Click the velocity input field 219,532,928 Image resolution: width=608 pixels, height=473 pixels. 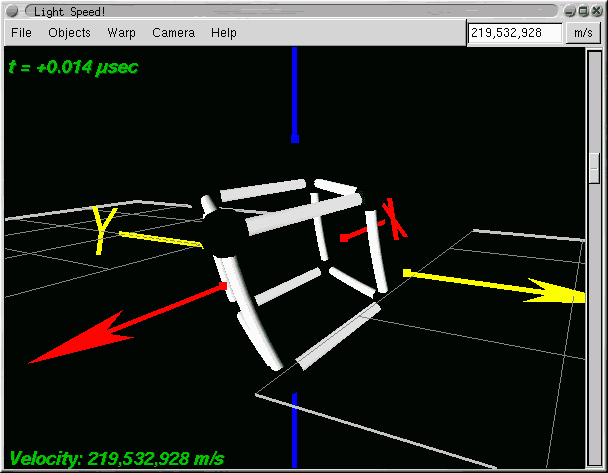(515, 33)
